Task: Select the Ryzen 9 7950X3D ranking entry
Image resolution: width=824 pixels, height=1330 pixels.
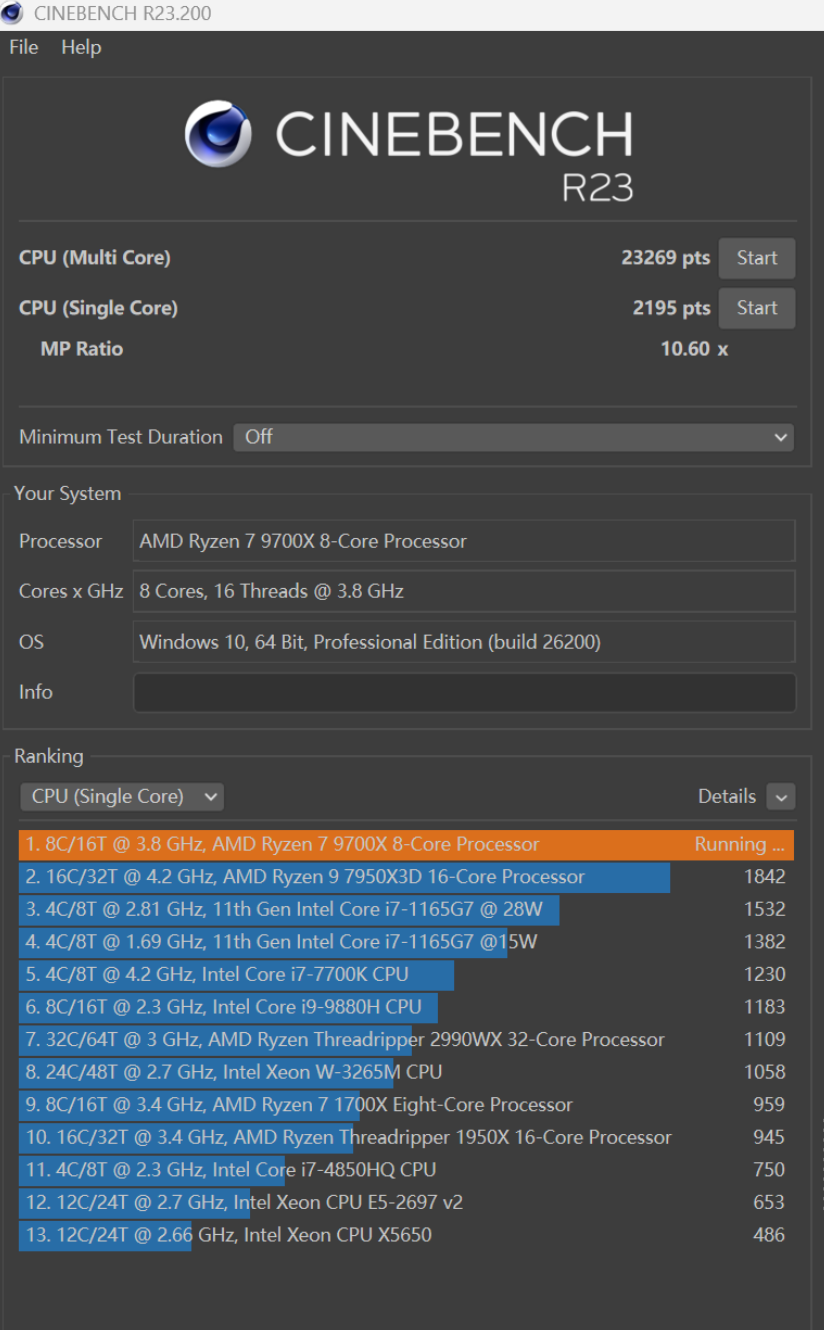Action: pyautogui.click(x=405, y=877)
